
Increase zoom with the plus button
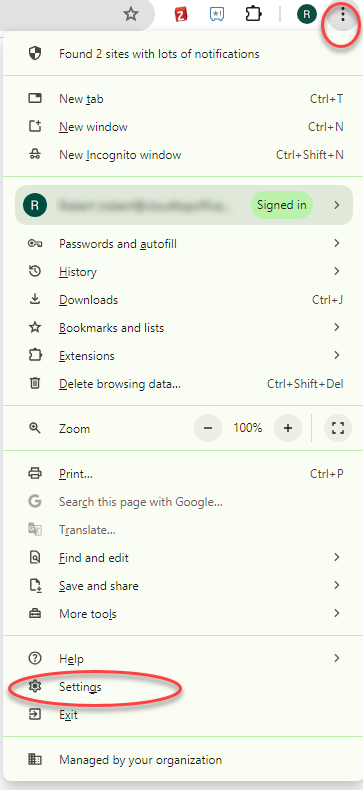click(288, 428)
